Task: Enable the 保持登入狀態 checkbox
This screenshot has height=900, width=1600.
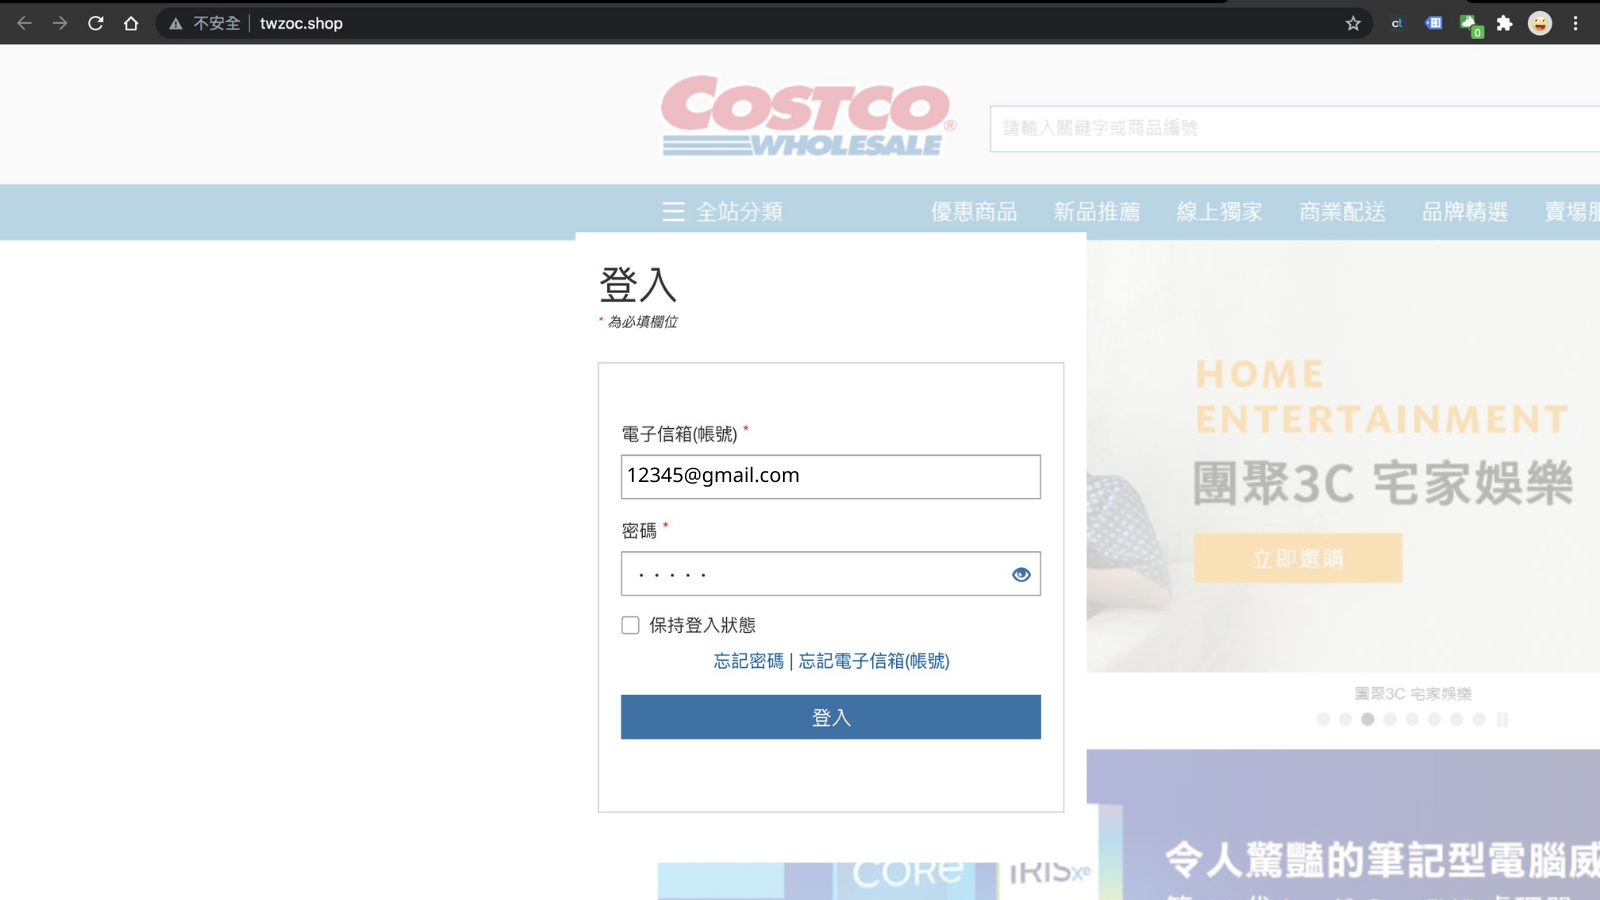Action: (x=630, y=625)
